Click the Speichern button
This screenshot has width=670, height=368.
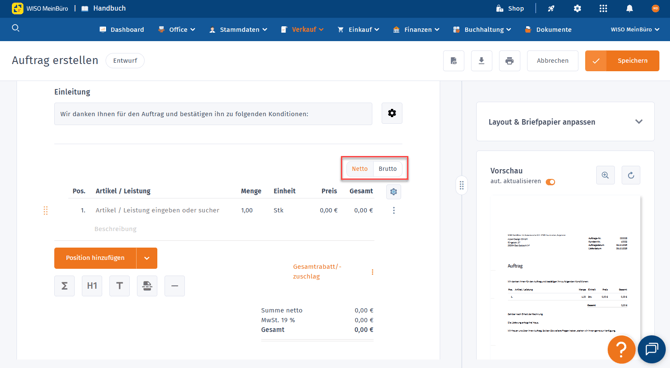point(622,61)
